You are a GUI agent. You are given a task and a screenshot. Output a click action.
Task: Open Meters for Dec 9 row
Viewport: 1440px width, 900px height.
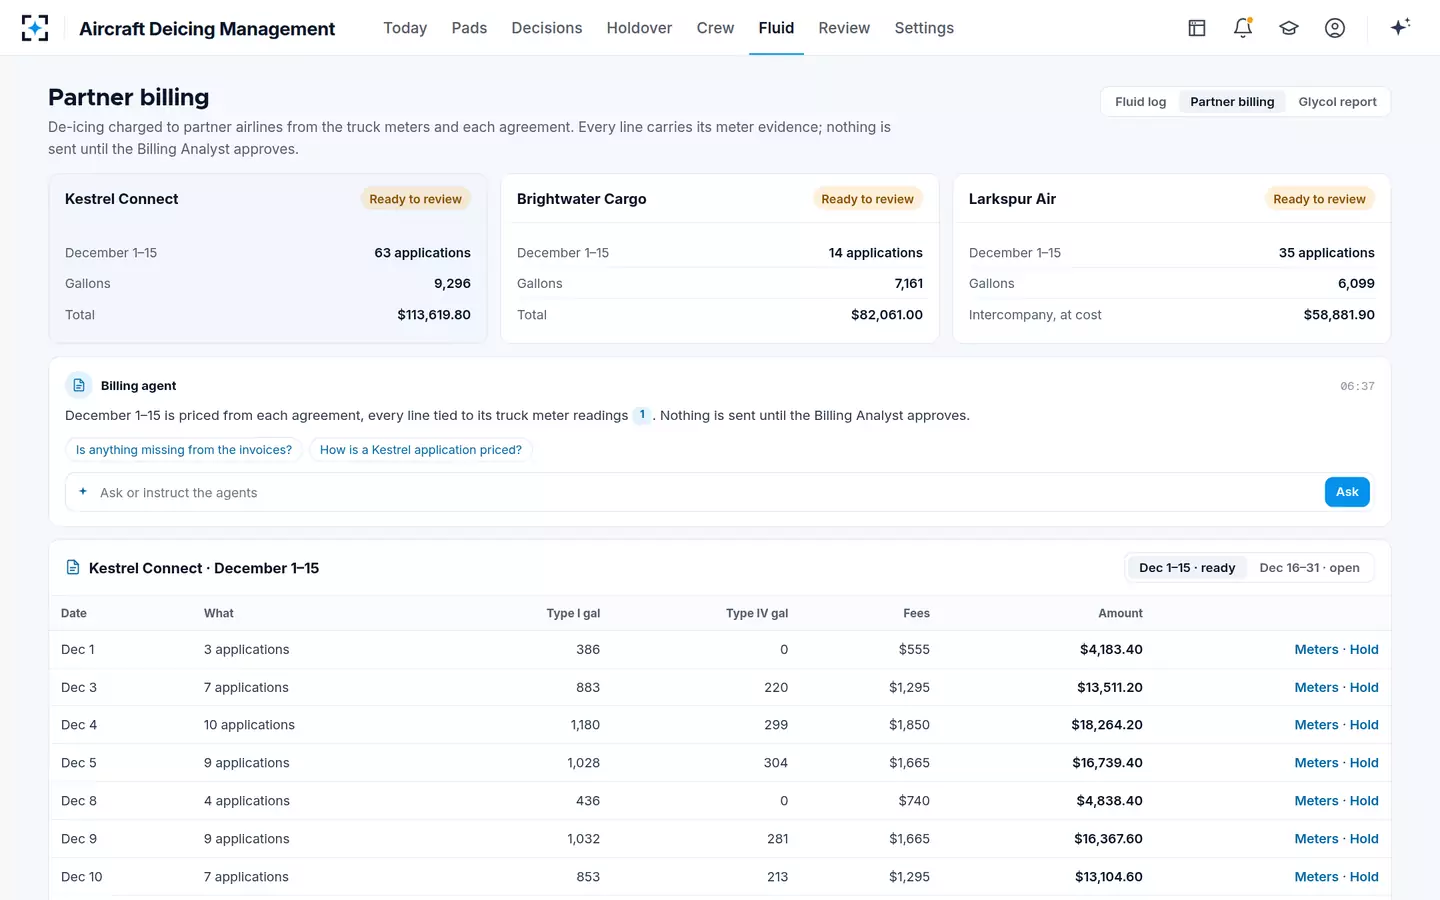point(1316,839)
